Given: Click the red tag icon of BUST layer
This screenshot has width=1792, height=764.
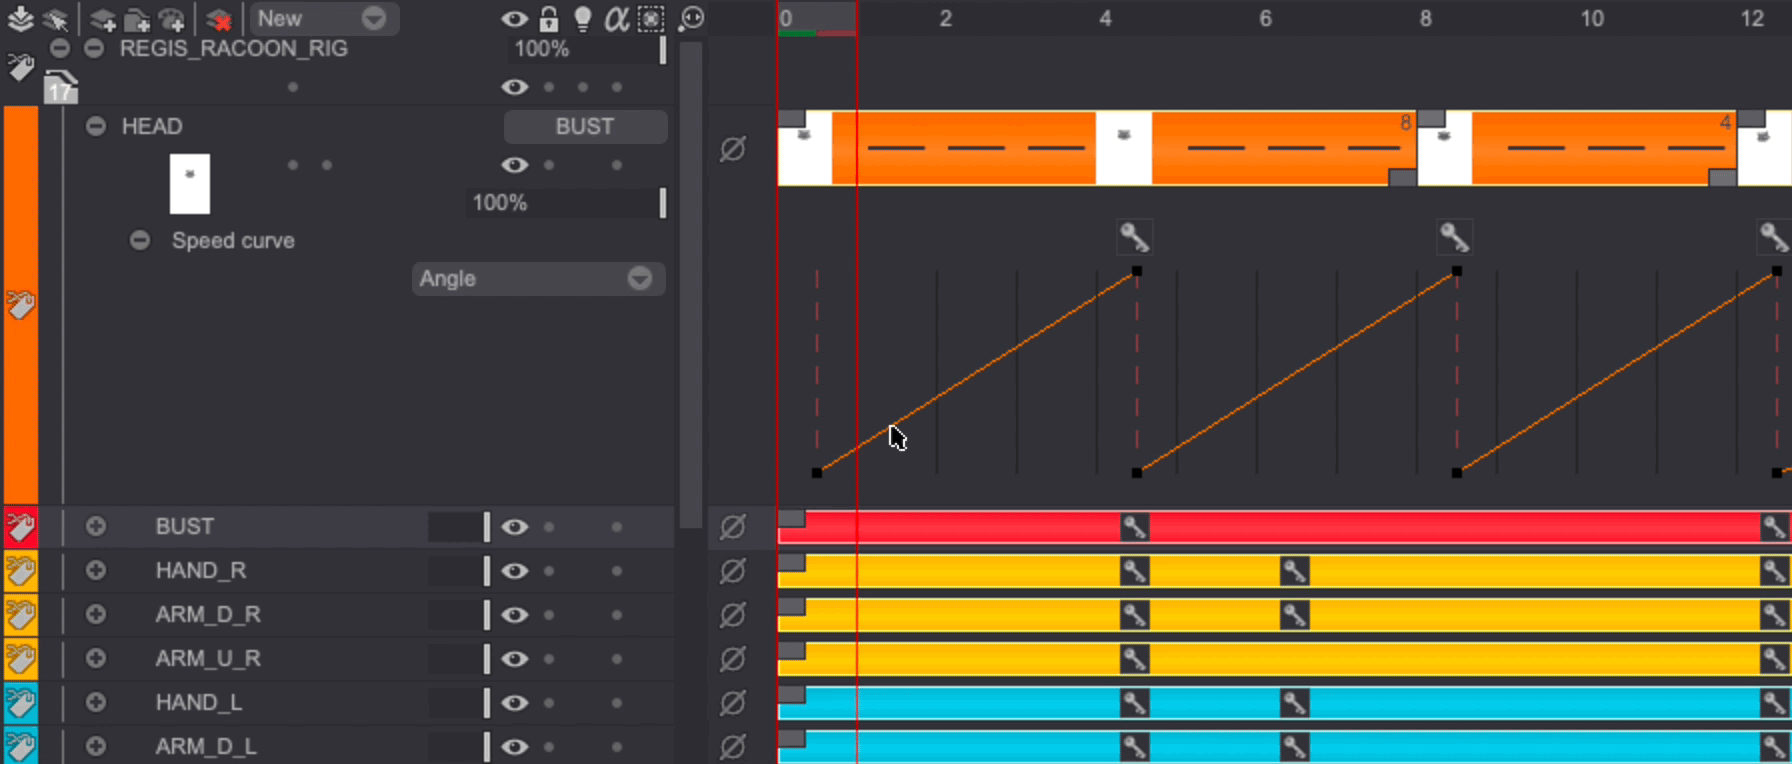Looking at the screenshot, I should (21, 527).
